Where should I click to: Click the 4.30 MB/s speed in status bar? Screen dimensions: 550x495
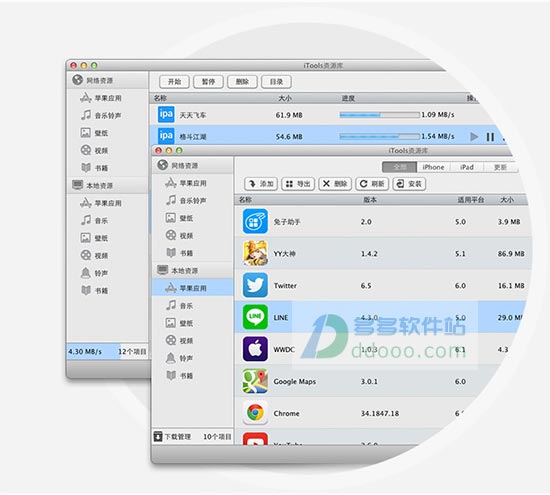[85, 351]
